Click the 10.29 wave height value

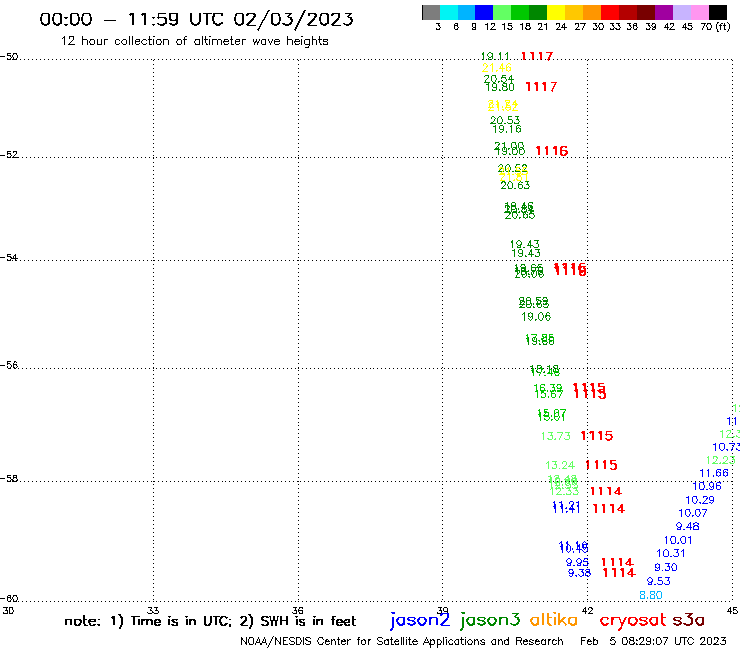click(x=700, y=500)
